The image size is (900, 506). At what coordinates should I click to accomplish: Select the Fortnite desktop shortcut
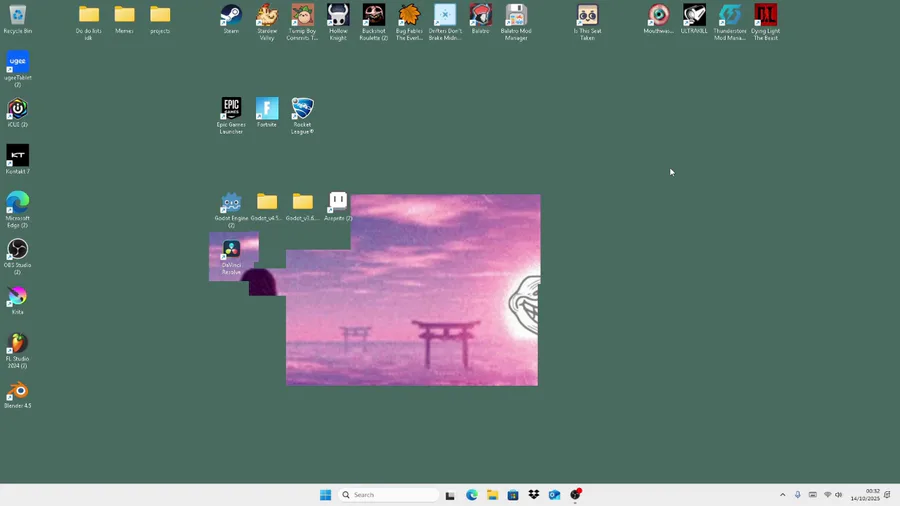coord(267,112)
